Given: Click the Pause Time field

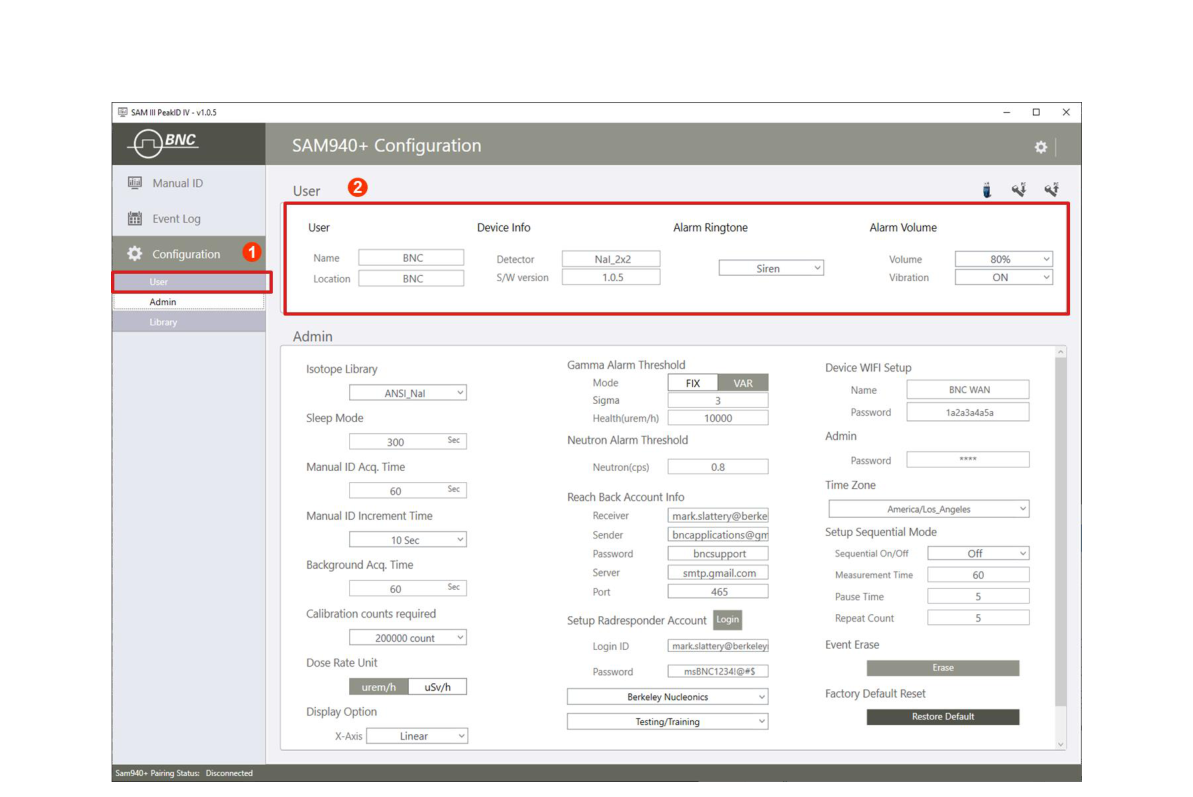Looking at the screenshot, I should coord(978,596).
